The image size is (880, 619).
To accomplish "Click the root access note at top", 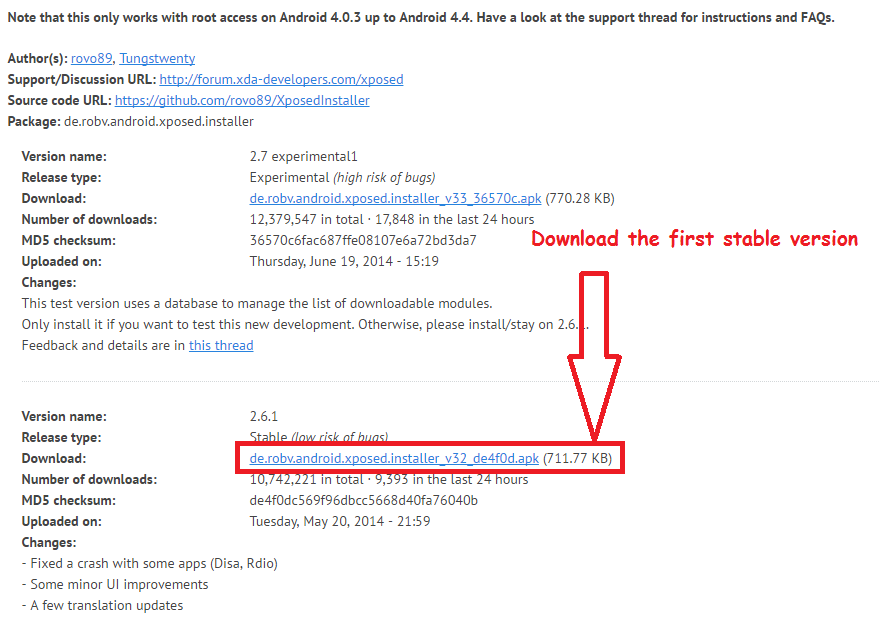I will 421,17.
